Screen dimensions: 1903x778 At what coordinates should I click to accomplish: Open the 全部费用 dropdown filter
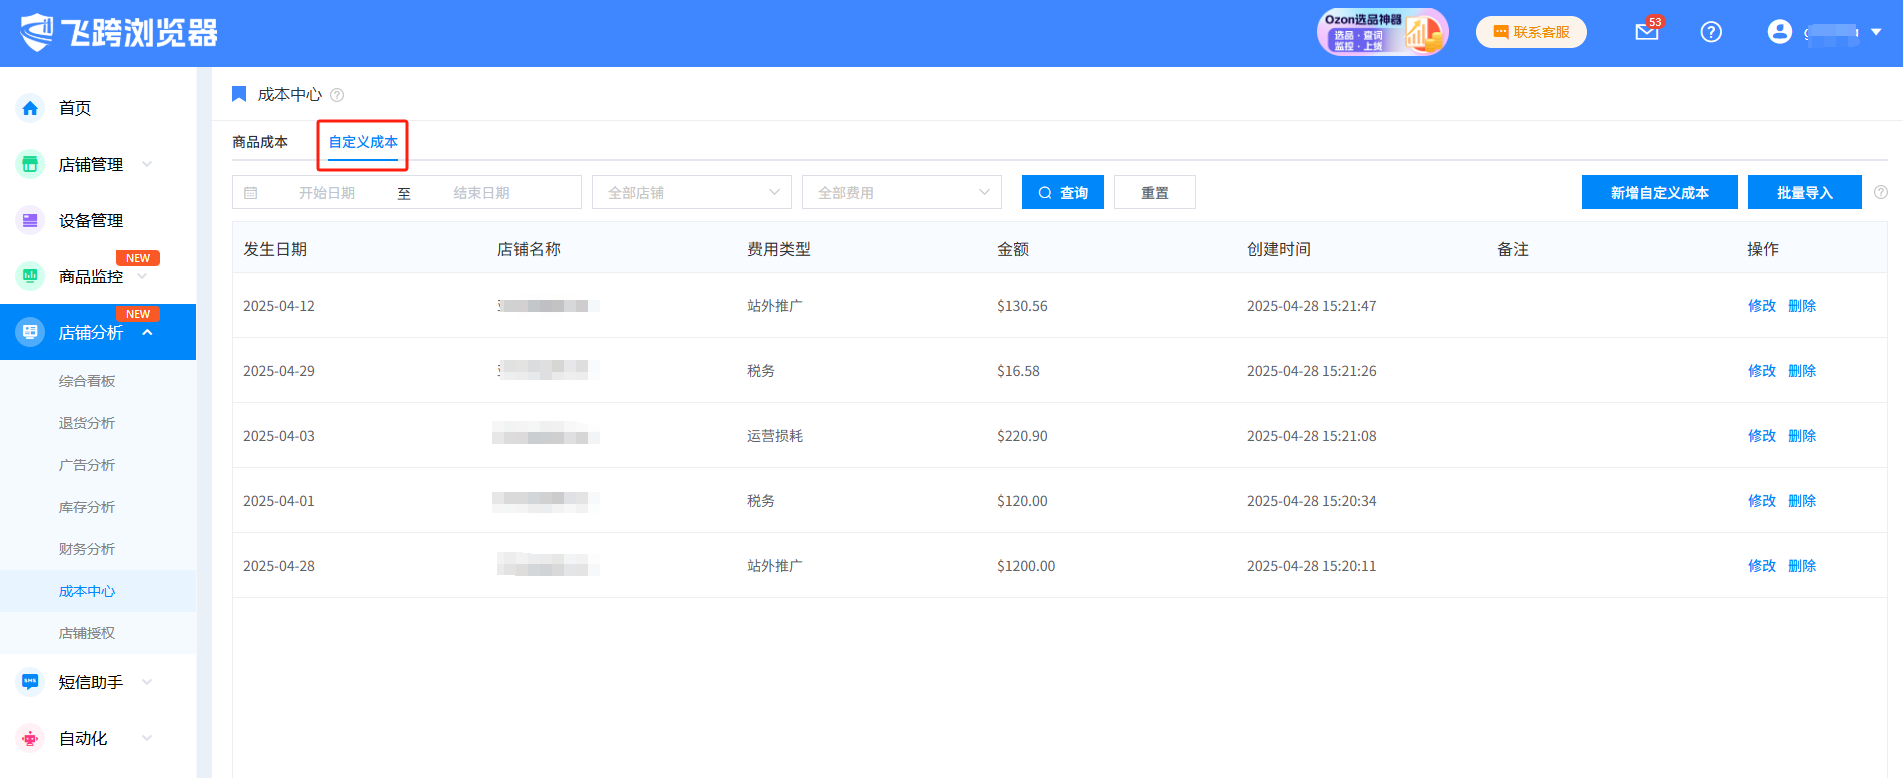(901, 192)
